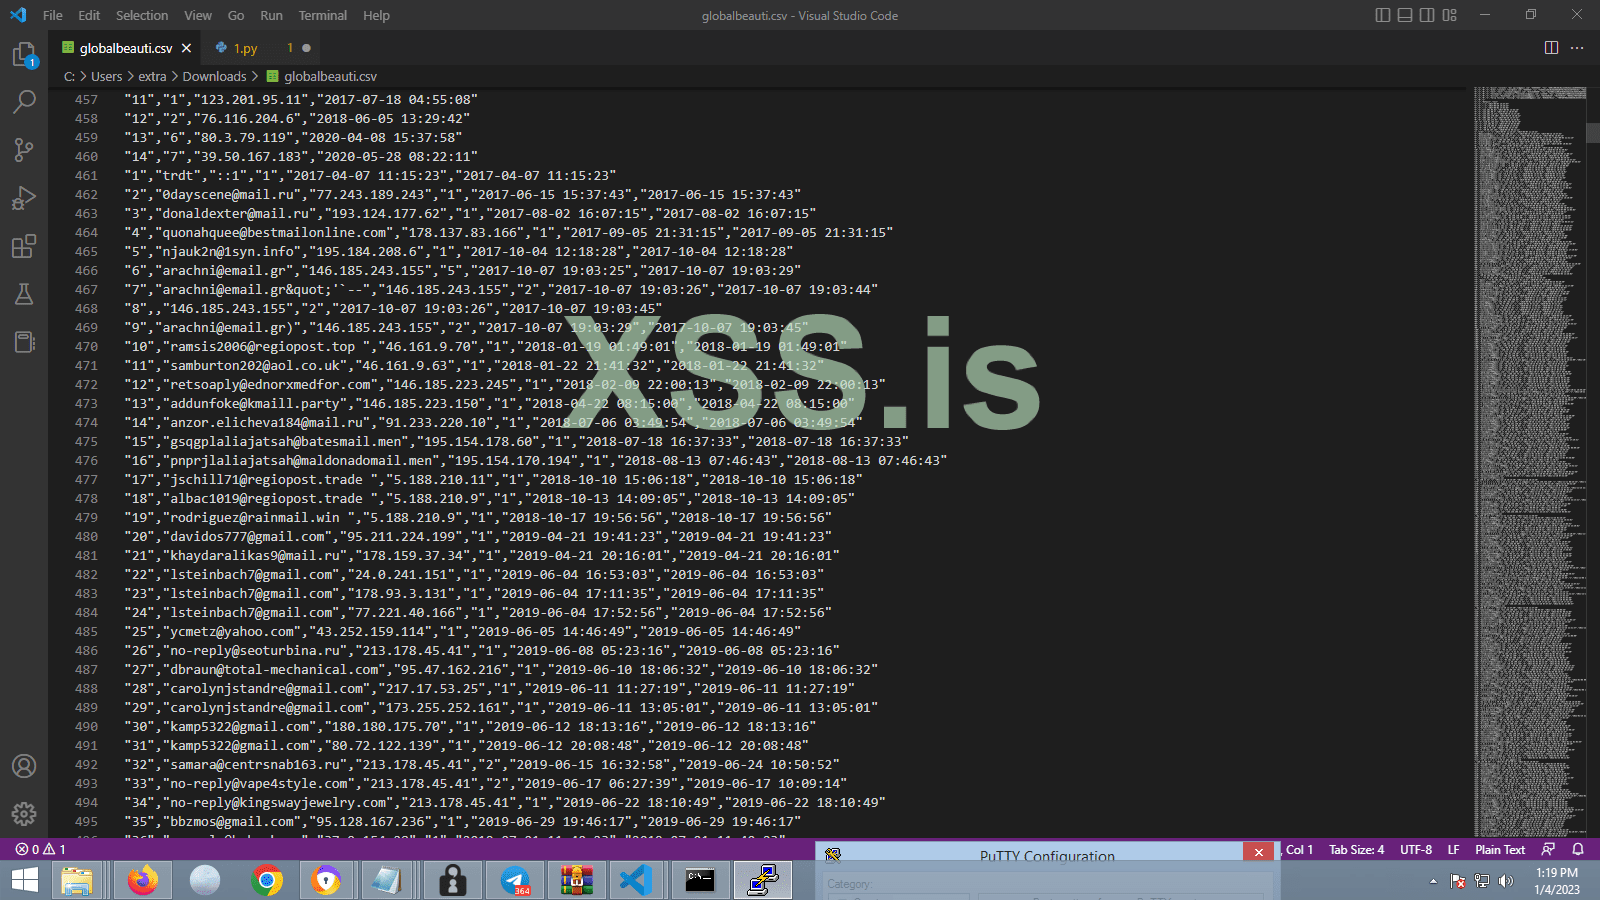Open the Selection menu
Screen dimensions: 1600x900
point(142,15)
